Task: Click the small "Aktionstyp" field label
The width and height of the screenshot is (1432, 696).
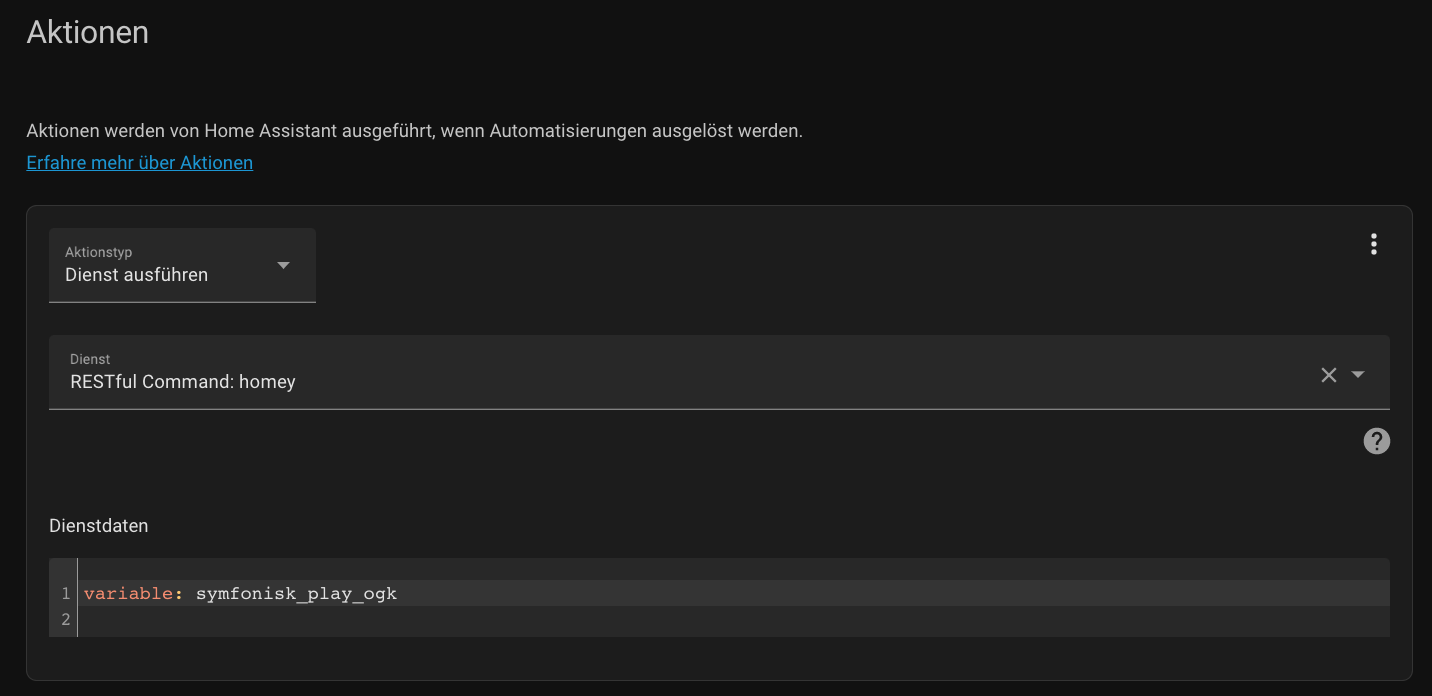Action: (98, 253)
